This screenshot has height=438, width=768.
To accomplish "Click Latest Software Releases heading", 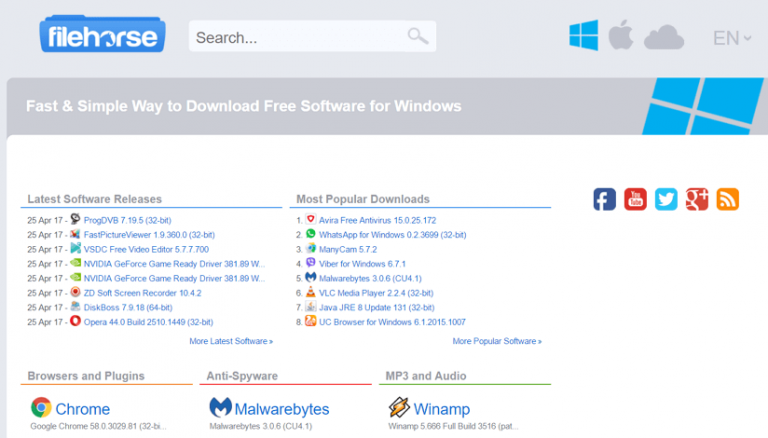I will point(95,199).
